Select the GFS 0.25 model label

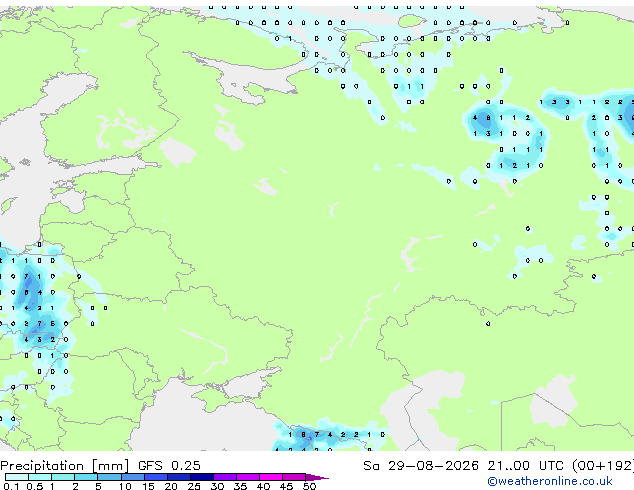click(x=169, y=466)
